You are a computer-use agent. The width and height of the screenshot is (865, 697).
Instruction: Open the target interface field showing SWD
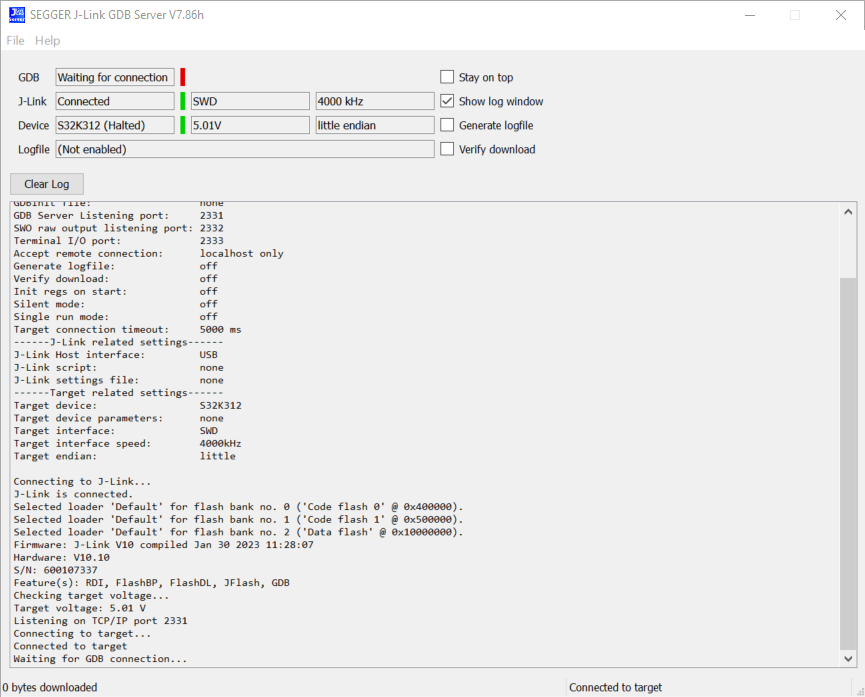click(x=249, y=100)
